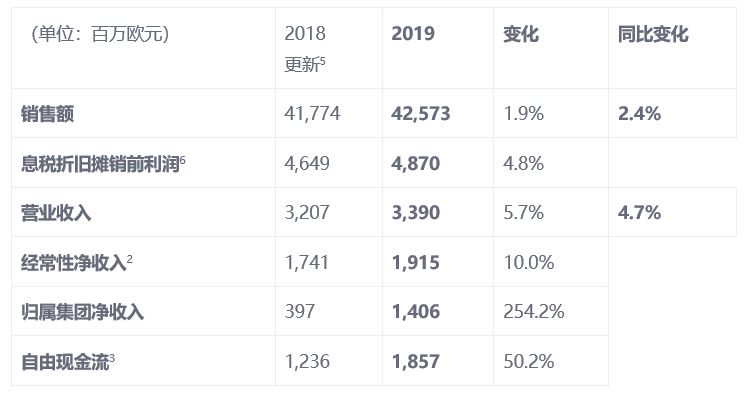This screenshot has width=749, height=397.
Task: Click the 4,870 EBITDA value
Action: pyautogui.click(x=415, y=163)
